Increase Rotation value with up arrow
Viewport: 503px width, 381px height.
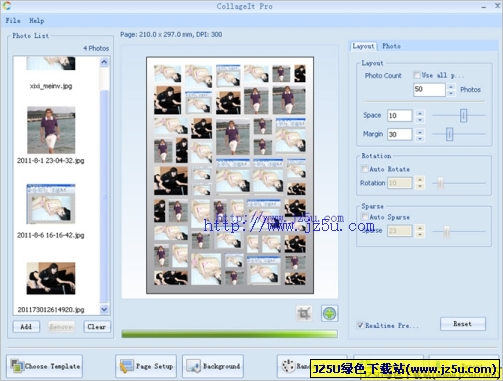pos(420,180)
